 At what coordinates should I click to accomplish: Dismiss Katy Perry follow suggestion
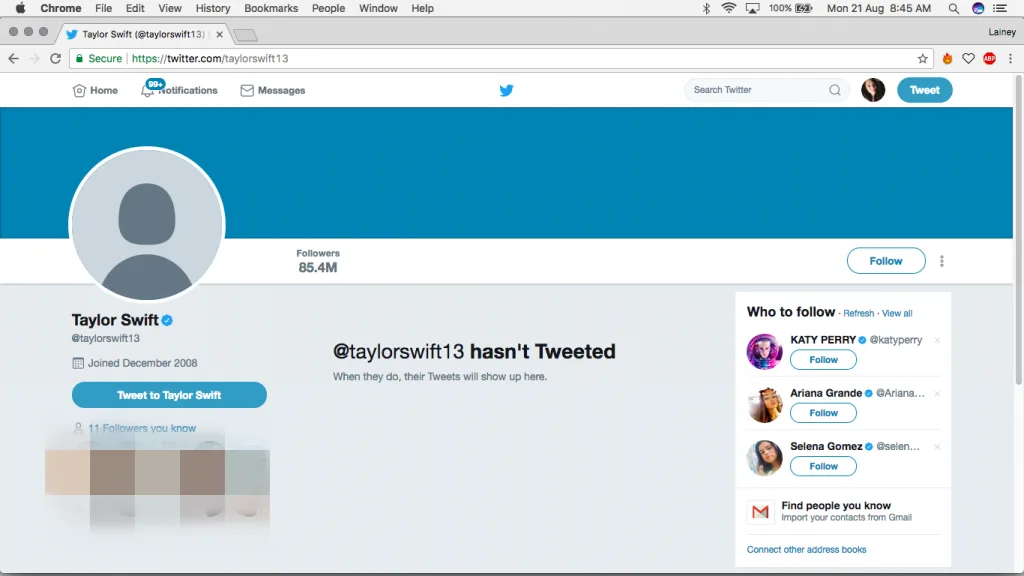[937, 341]
